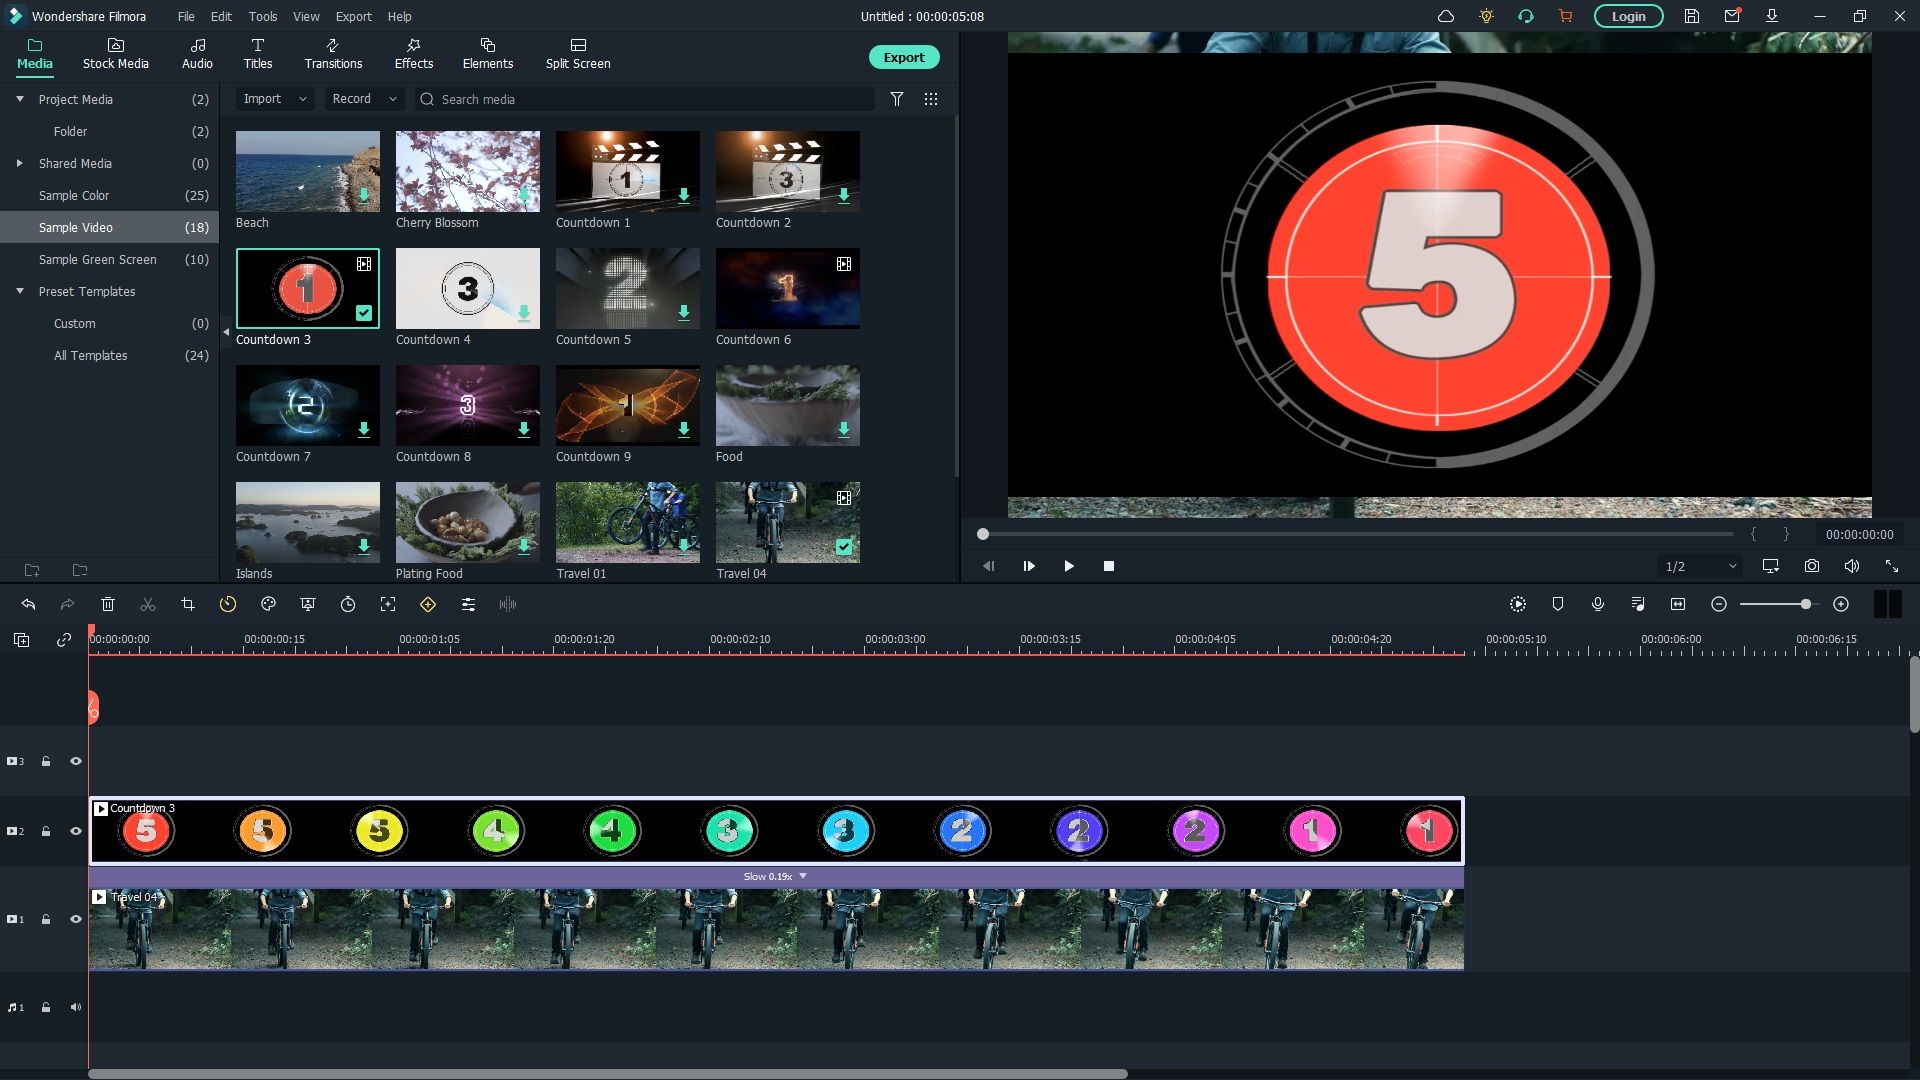Viewport: 1920px width, 1080px height.
Task: Click the Login button
Action: pos(1628,16)
